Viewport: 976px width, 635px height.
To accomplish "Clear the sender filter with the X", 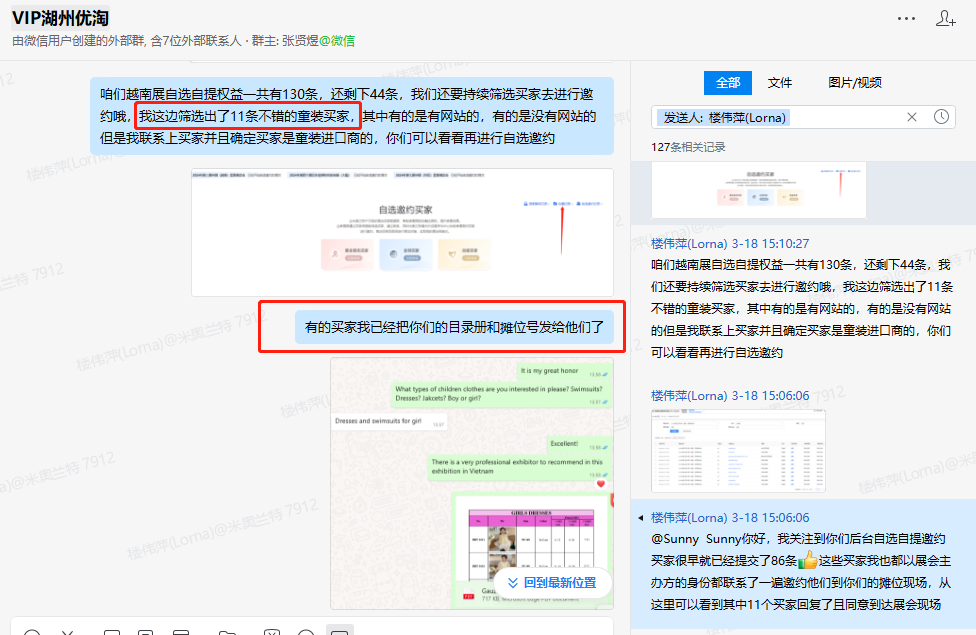I will [x=912, y=117].
